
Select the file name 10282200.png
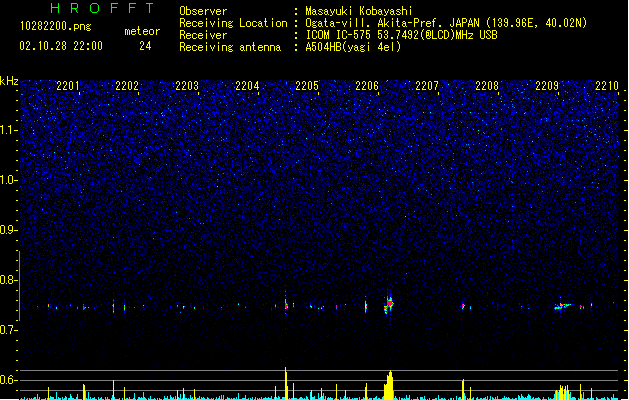(x=55, y=26)
